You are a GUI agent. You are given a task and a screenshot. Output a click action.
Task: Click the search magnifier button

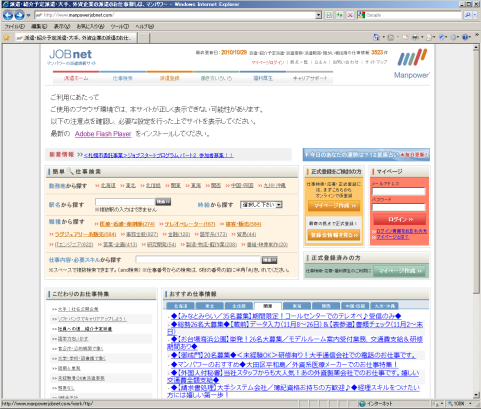pos(467,15)
